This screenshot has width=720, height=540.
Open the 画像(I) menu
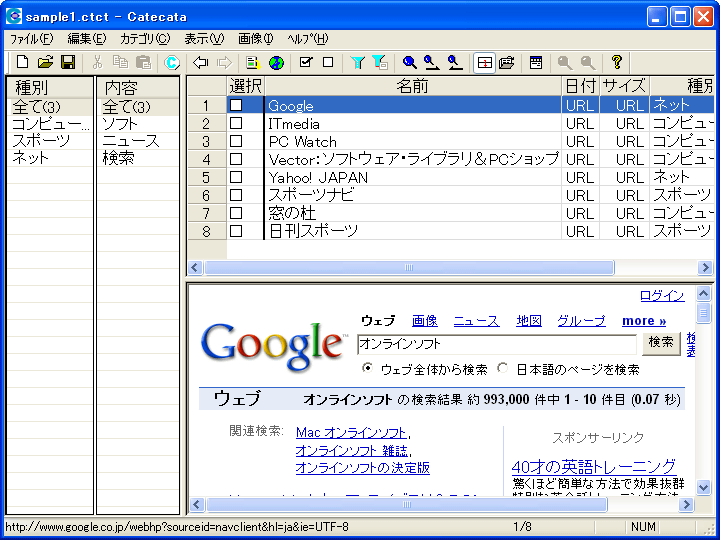pyautogui.click(x=255, y=39)
